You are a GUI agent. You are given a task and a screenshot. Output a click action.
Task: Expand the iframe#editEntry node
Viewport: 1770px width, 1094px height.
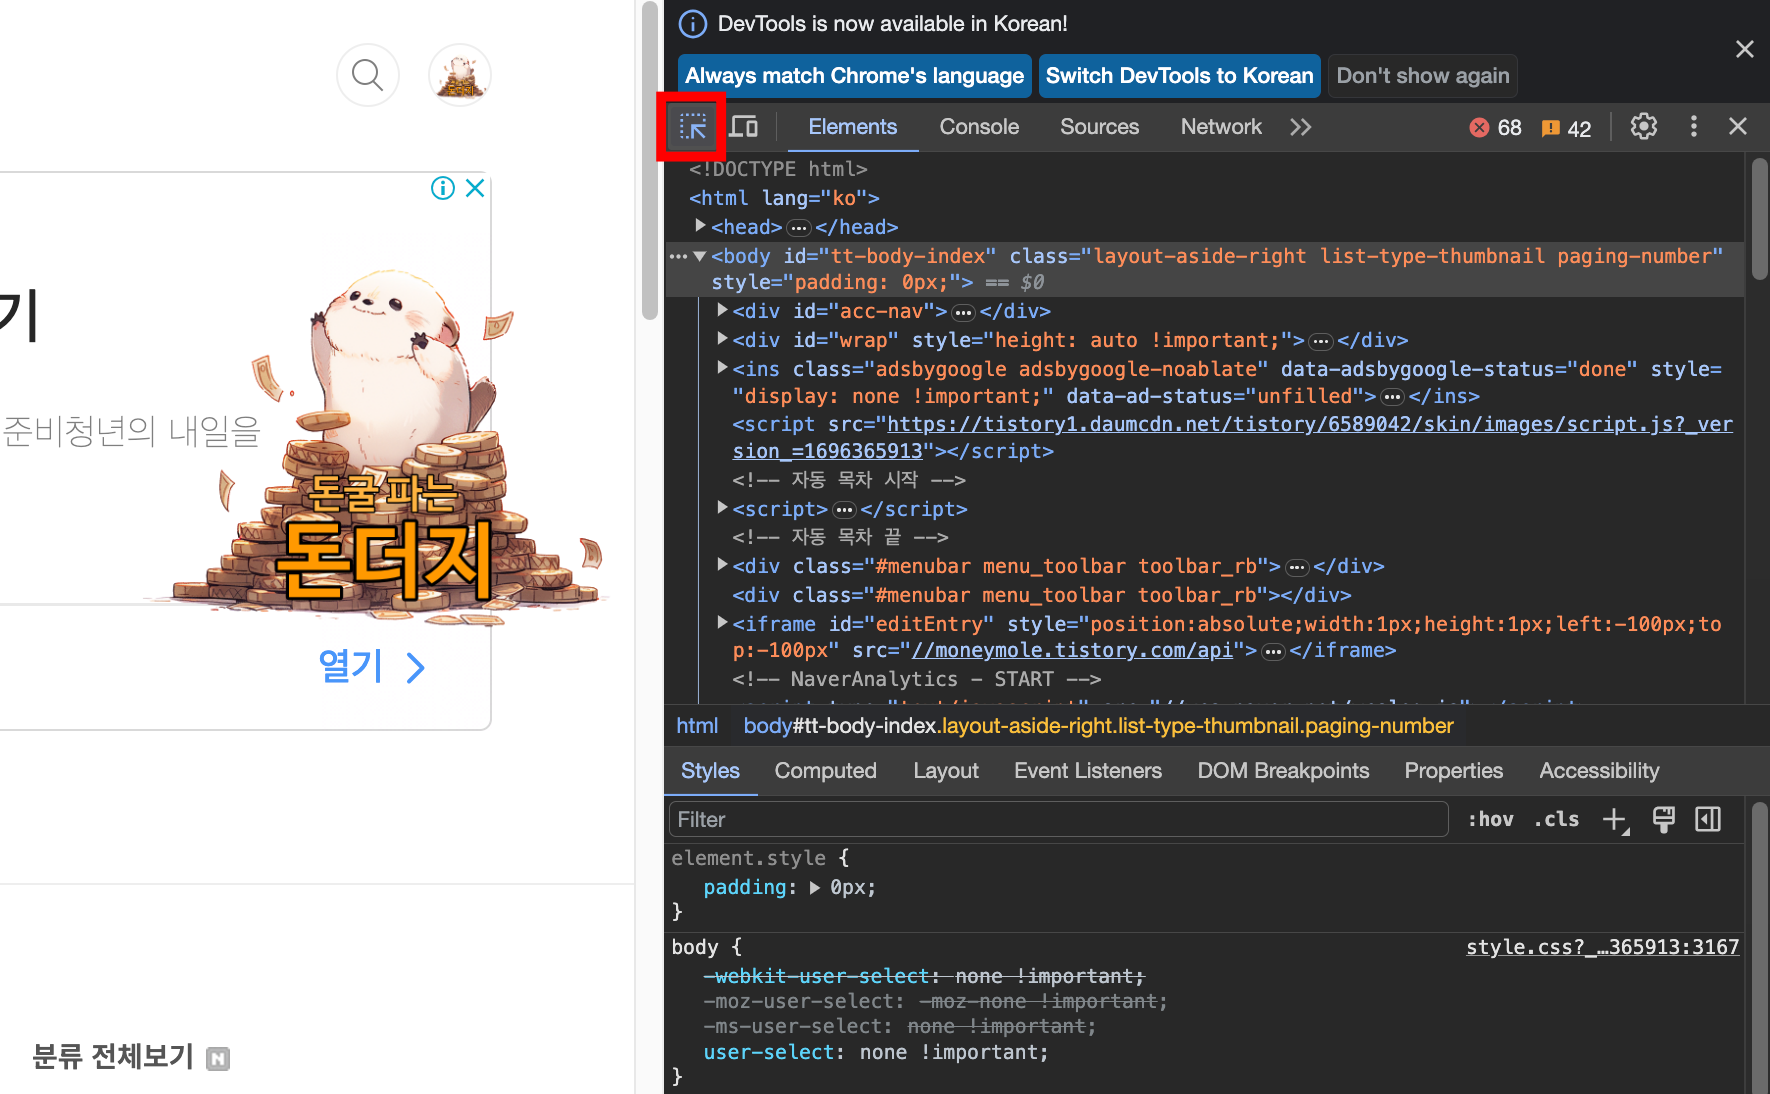722,623
